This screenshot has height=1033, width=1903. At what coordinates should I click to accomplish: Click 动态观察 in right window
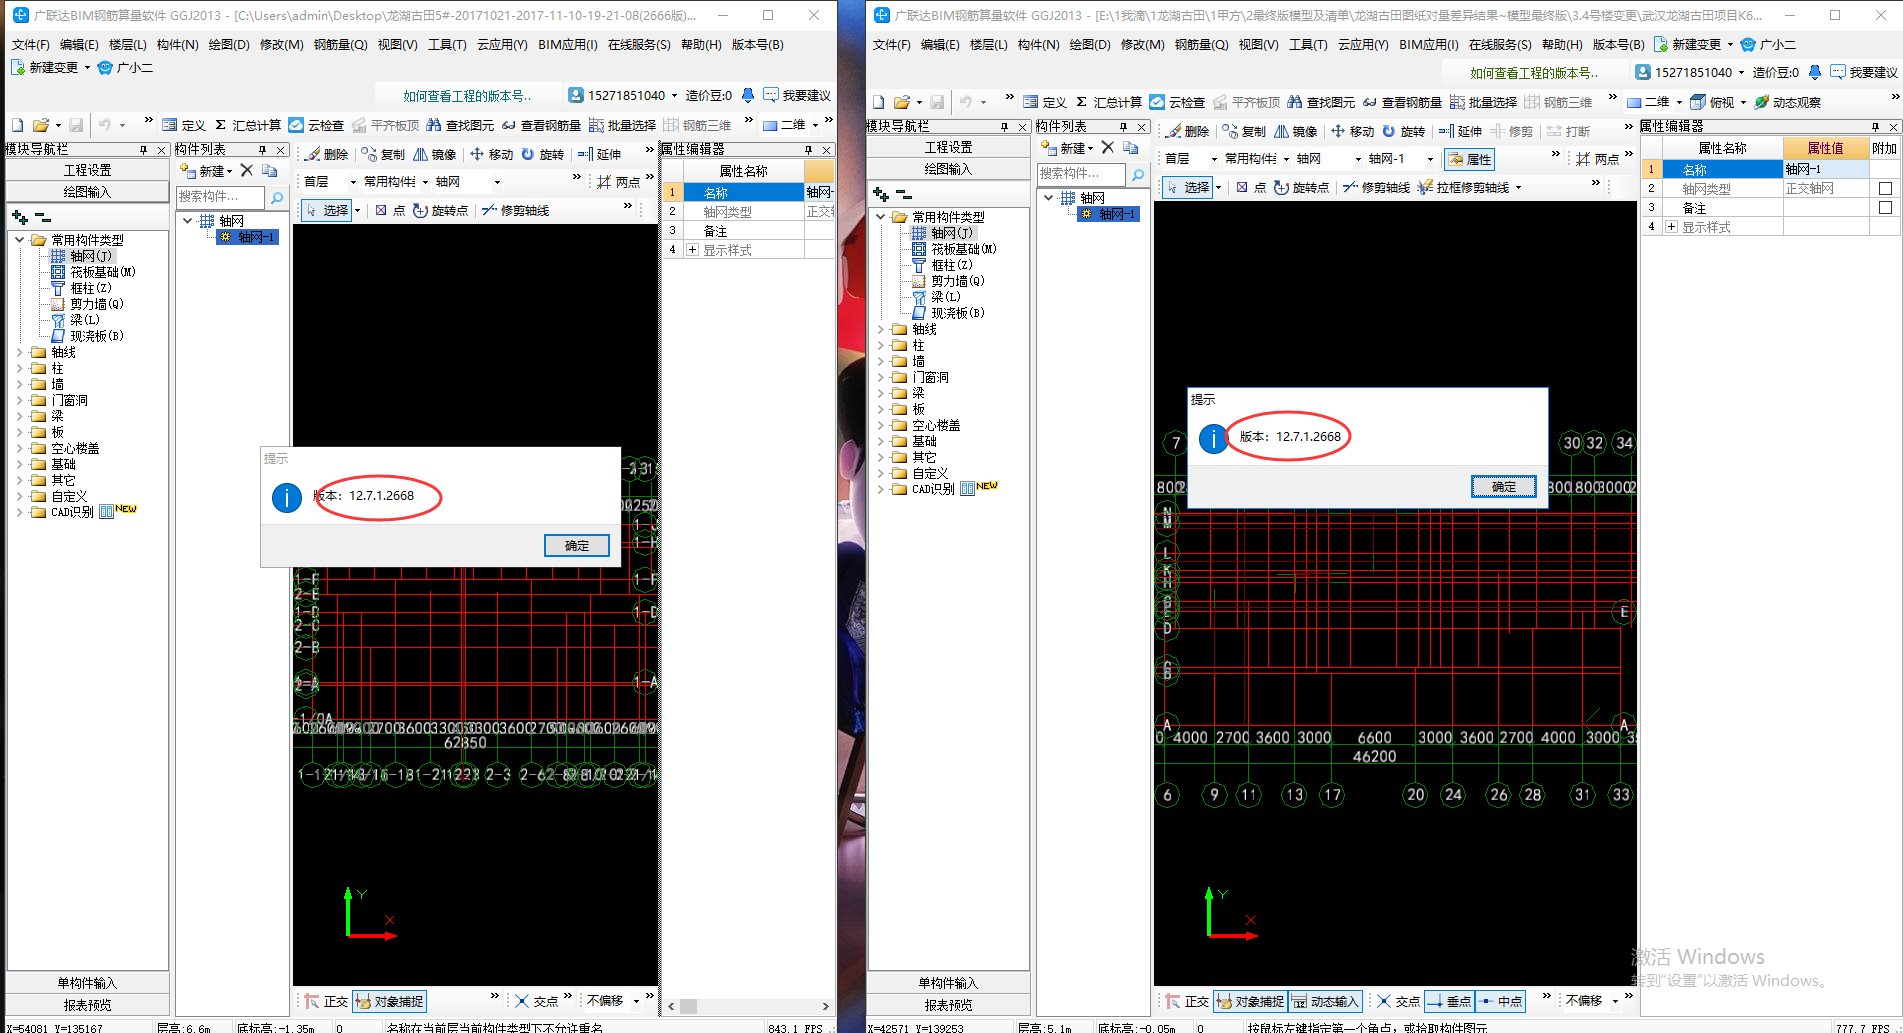1788,102
